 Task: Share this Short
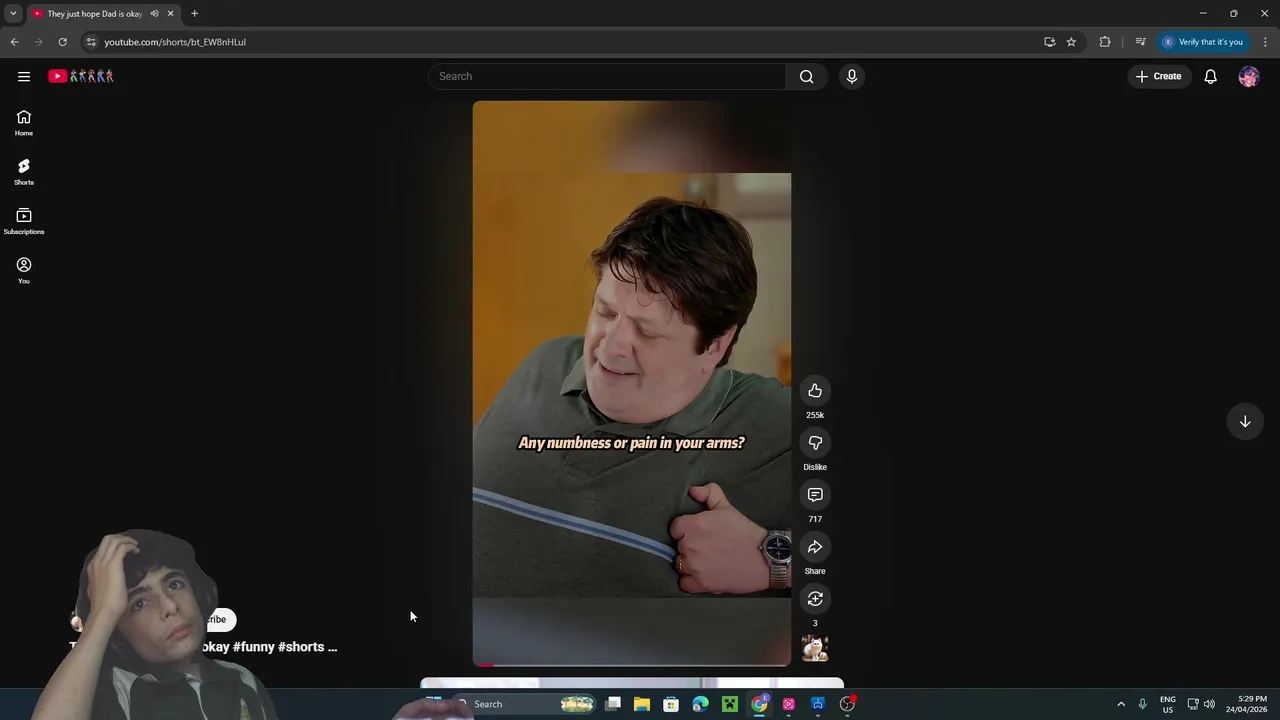click(x=815, y=547)
